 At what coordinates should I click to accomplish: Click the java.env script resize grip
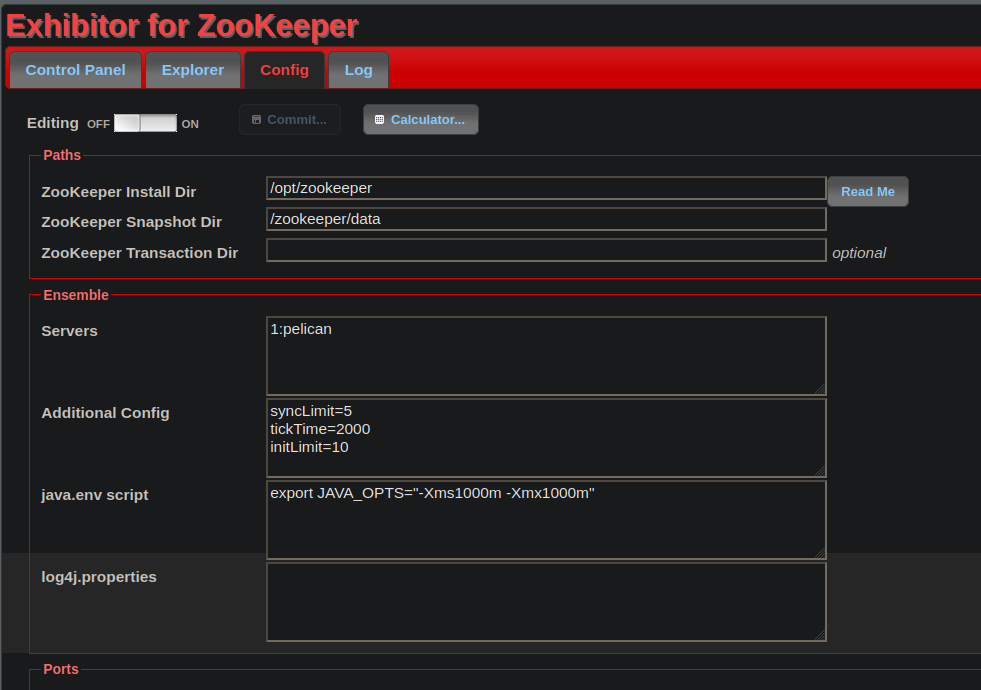820,553
